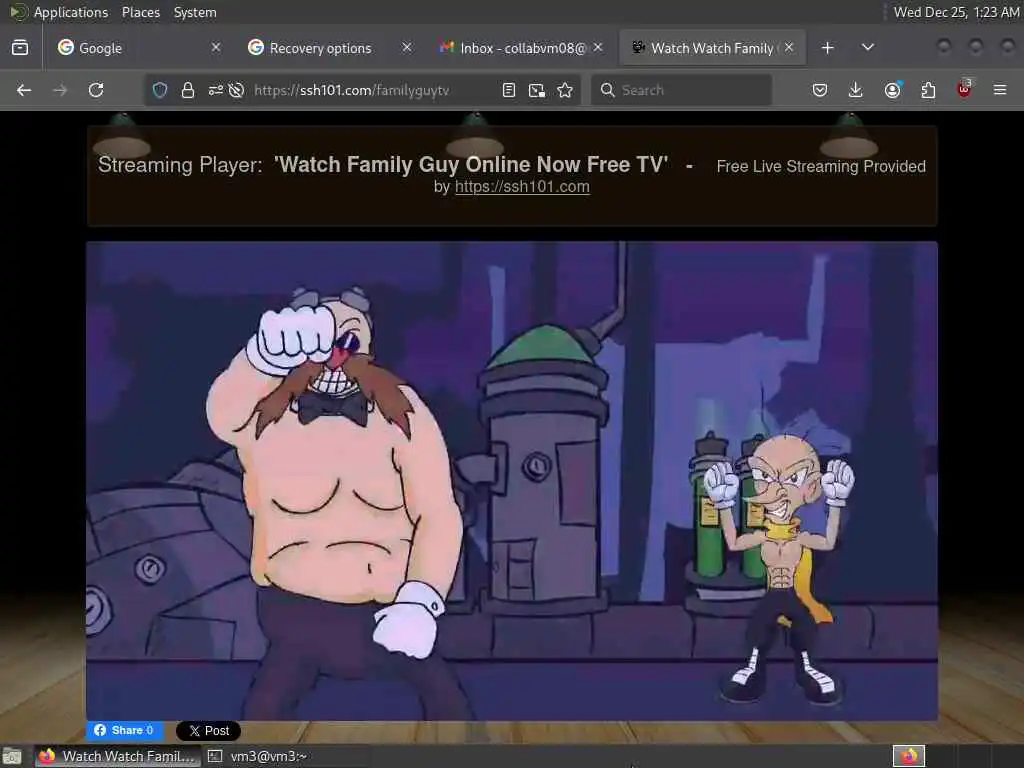Screen dimensions: 1024x768
Task: Open the Extensions puzzle icon
Action: [x=928, y=90]
